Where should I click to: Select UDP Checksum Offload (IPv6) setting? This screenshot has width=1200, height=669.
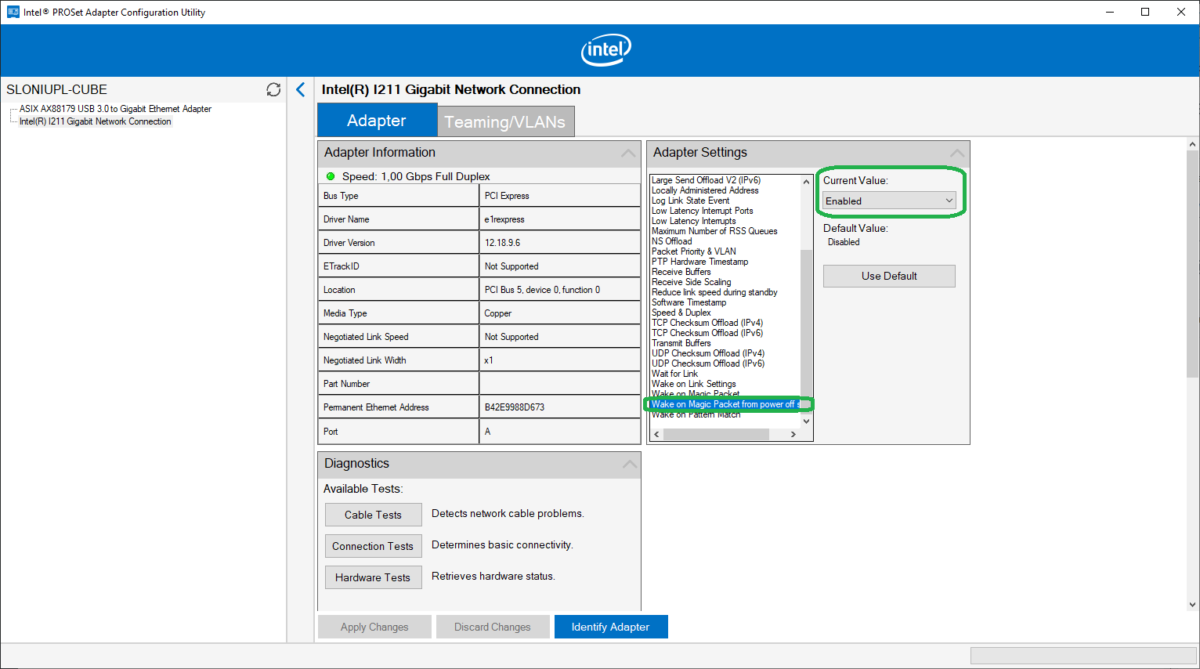point(708,364)
